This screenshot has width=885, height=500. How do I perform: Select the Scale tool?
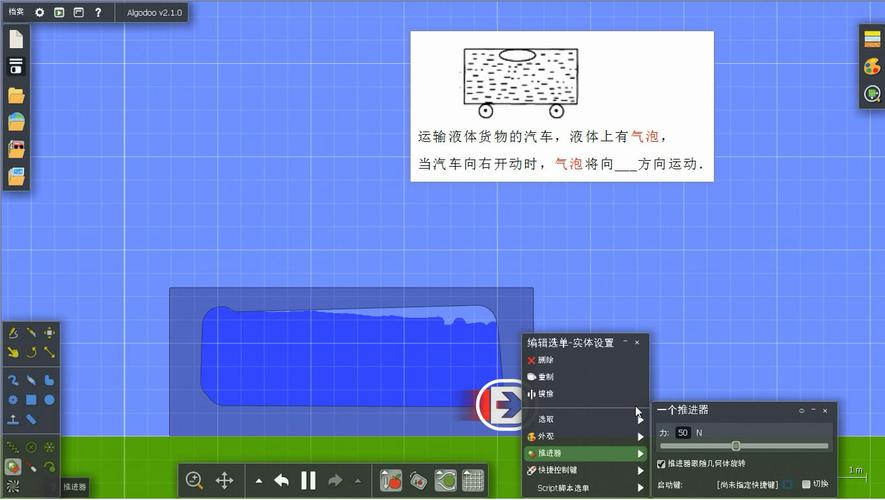click(x=50, y=353)
